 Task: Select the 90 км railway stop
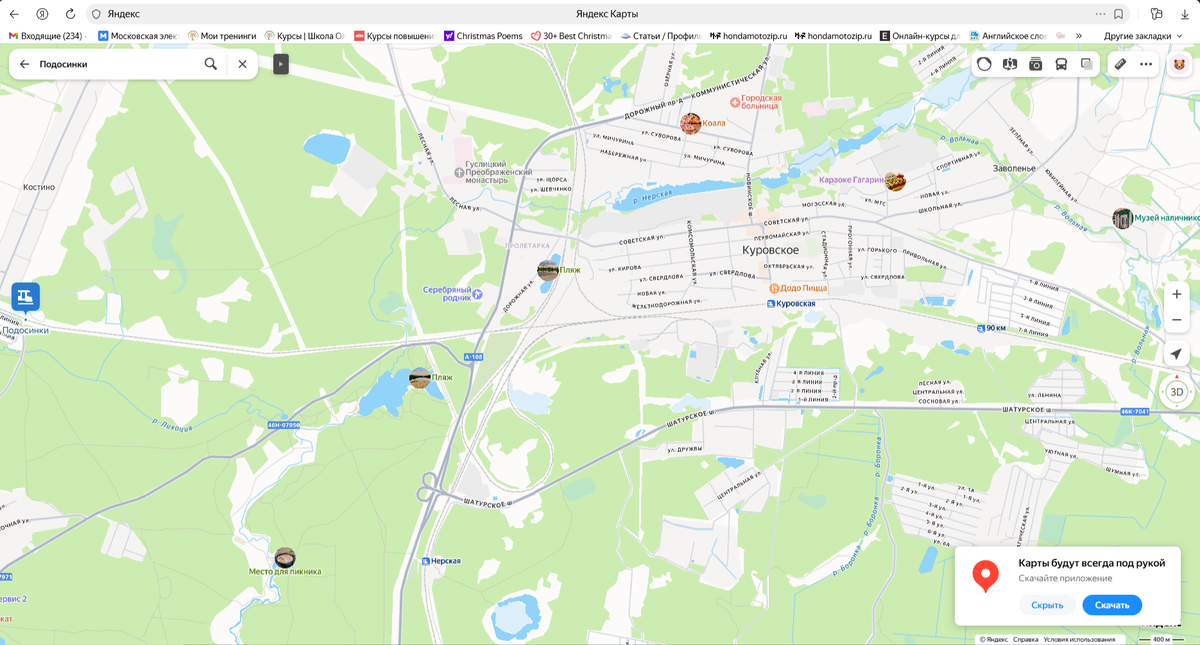[x=981, y=328]
